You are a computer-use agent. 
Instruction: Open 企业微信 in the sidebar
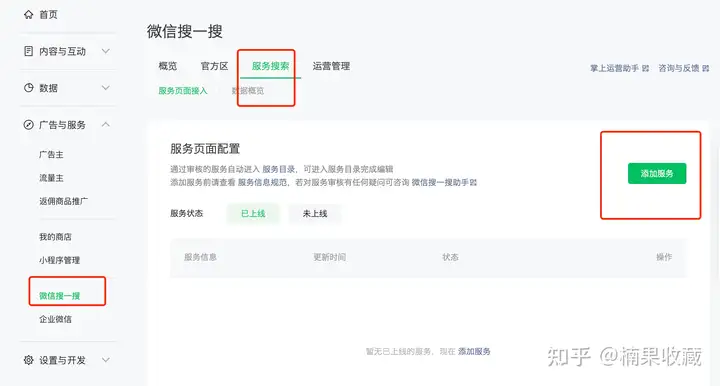[55, 319]
